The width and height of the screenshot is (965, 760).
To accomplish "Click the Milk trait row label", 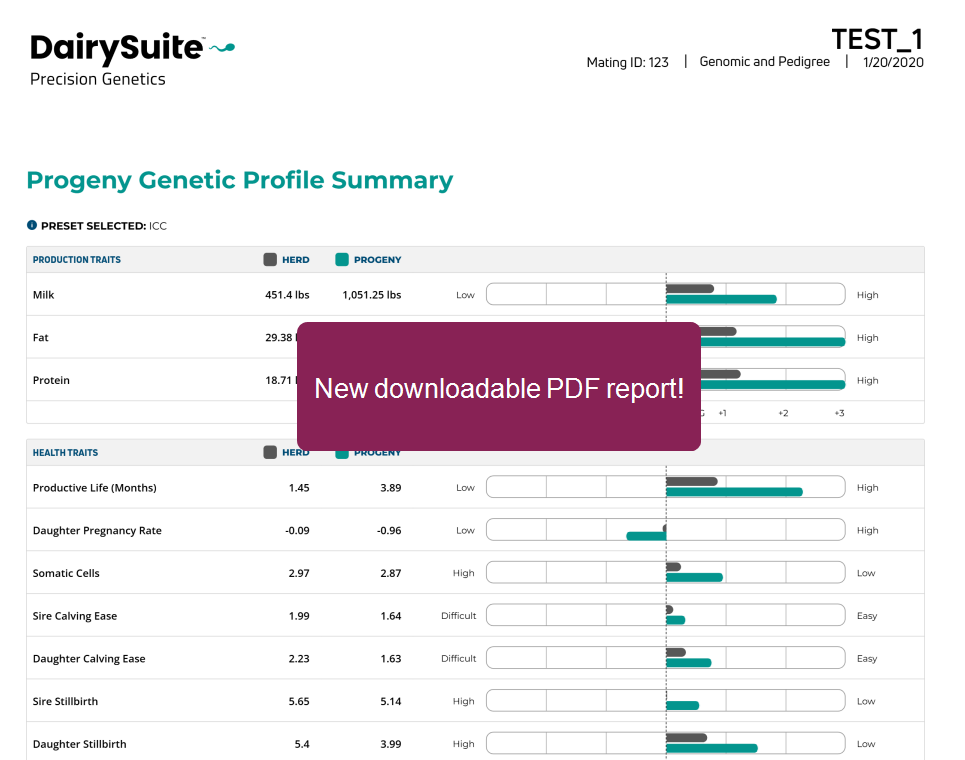I will click(44, 295).
